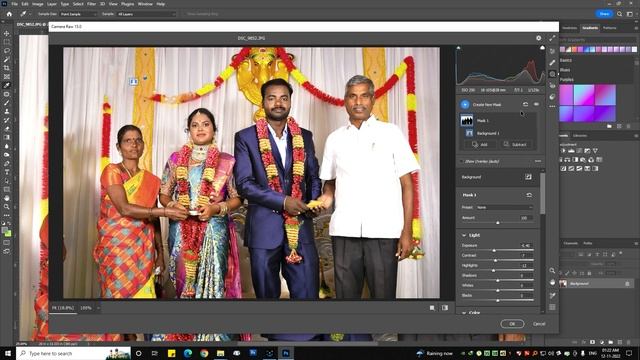Toggle the color sampler overlay tool

pyautogui.click(x=552, y=295)
